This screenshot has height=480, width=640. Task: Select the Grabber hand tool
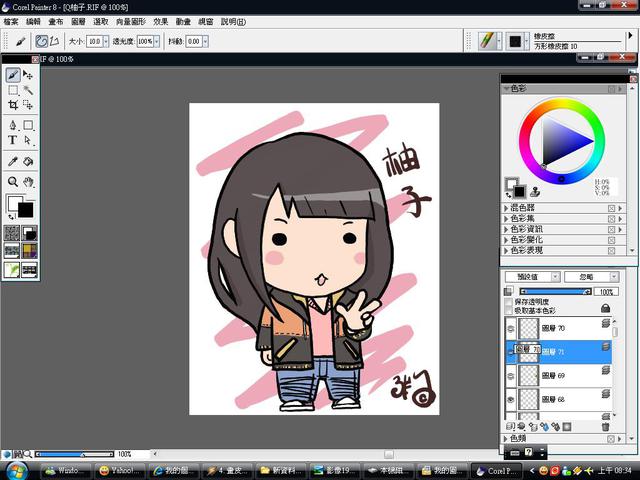(29, 182)
